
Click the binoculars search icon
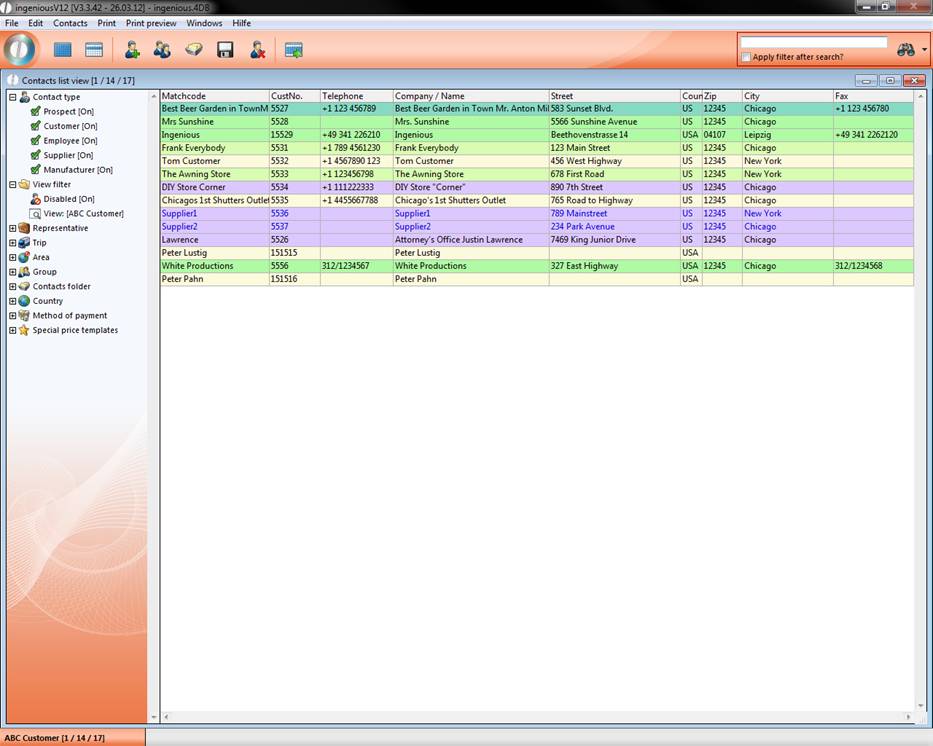pos(906,50)
